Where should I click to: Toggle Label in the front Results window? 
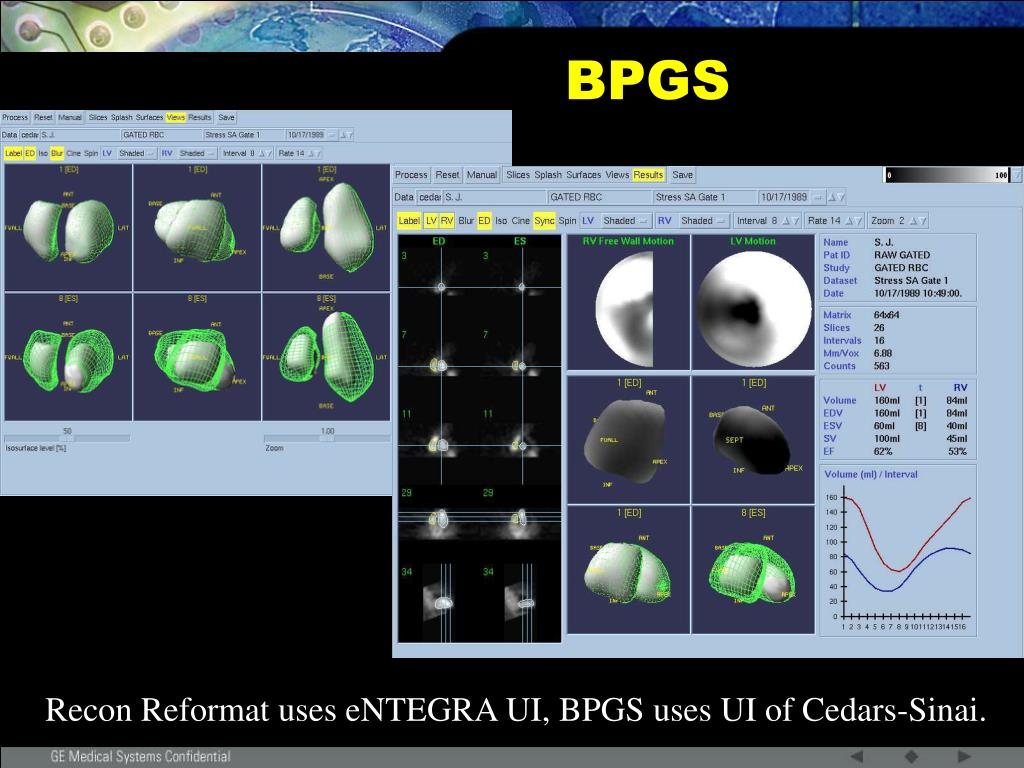click(x=409, y=221)
